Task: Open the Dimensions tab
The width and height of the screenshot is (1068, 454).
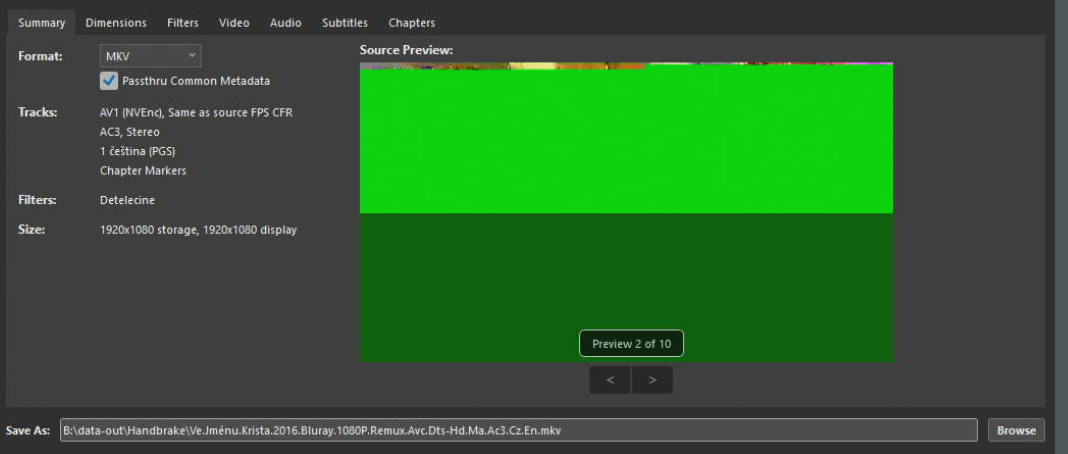Action: click(116, 22)
